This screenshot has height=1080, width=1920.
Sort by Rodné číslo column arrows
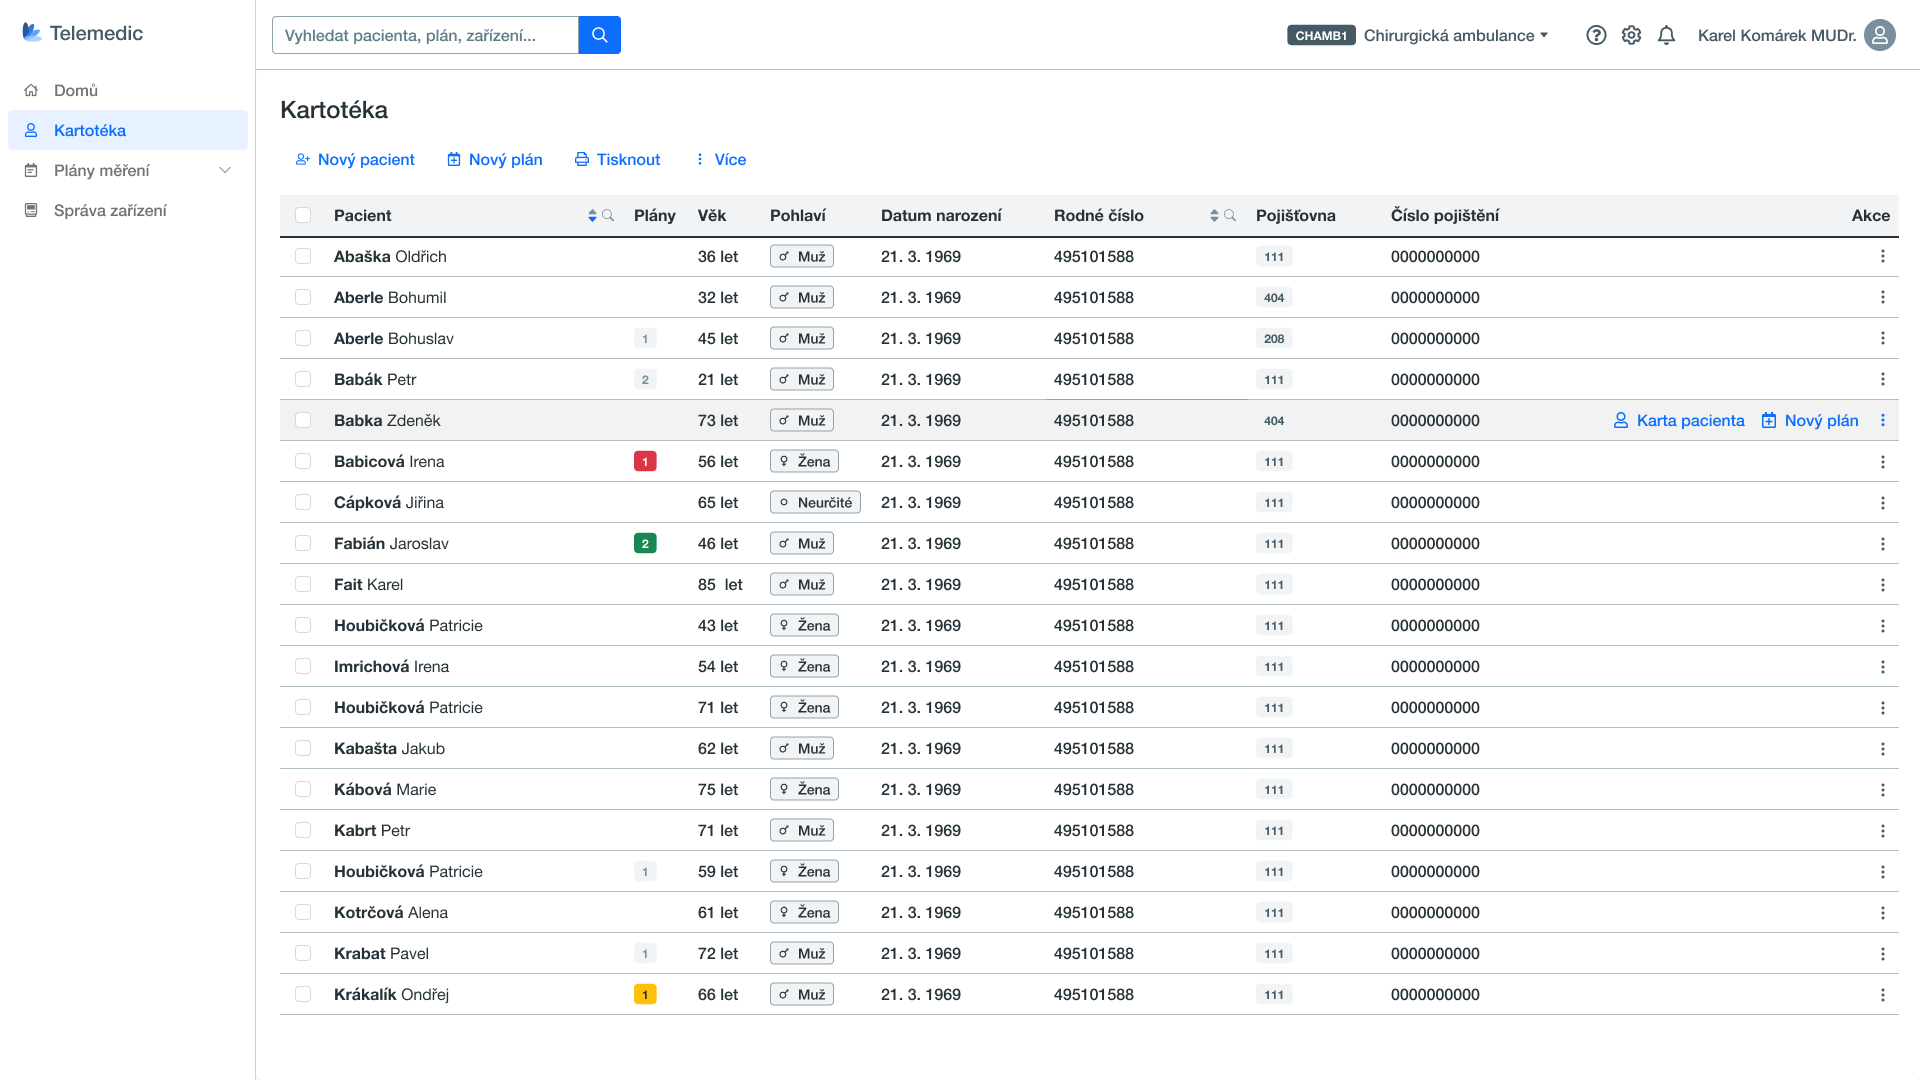(x=1214, y=216)
